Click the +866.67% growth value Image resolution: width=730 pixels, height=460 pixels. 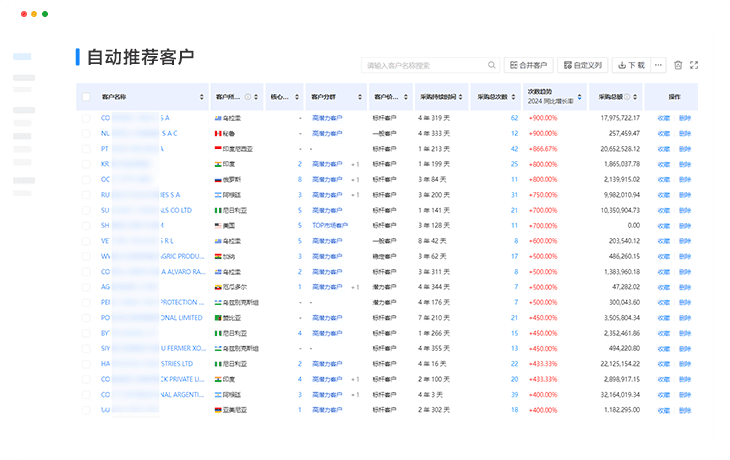point(543,149)
